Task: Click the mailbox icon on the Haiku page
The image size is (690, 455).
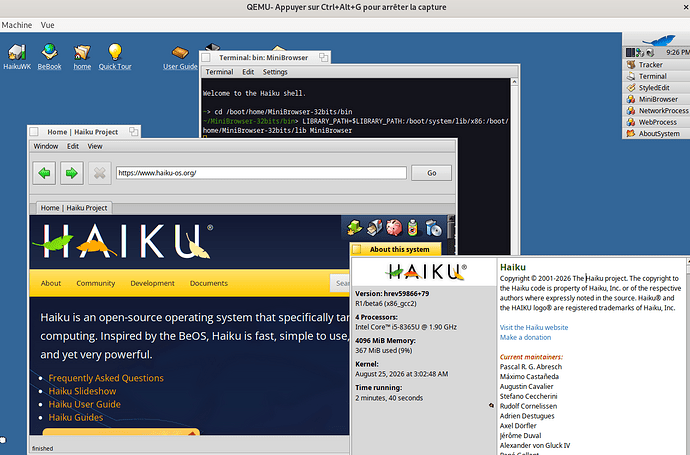Action: (374, 228)
